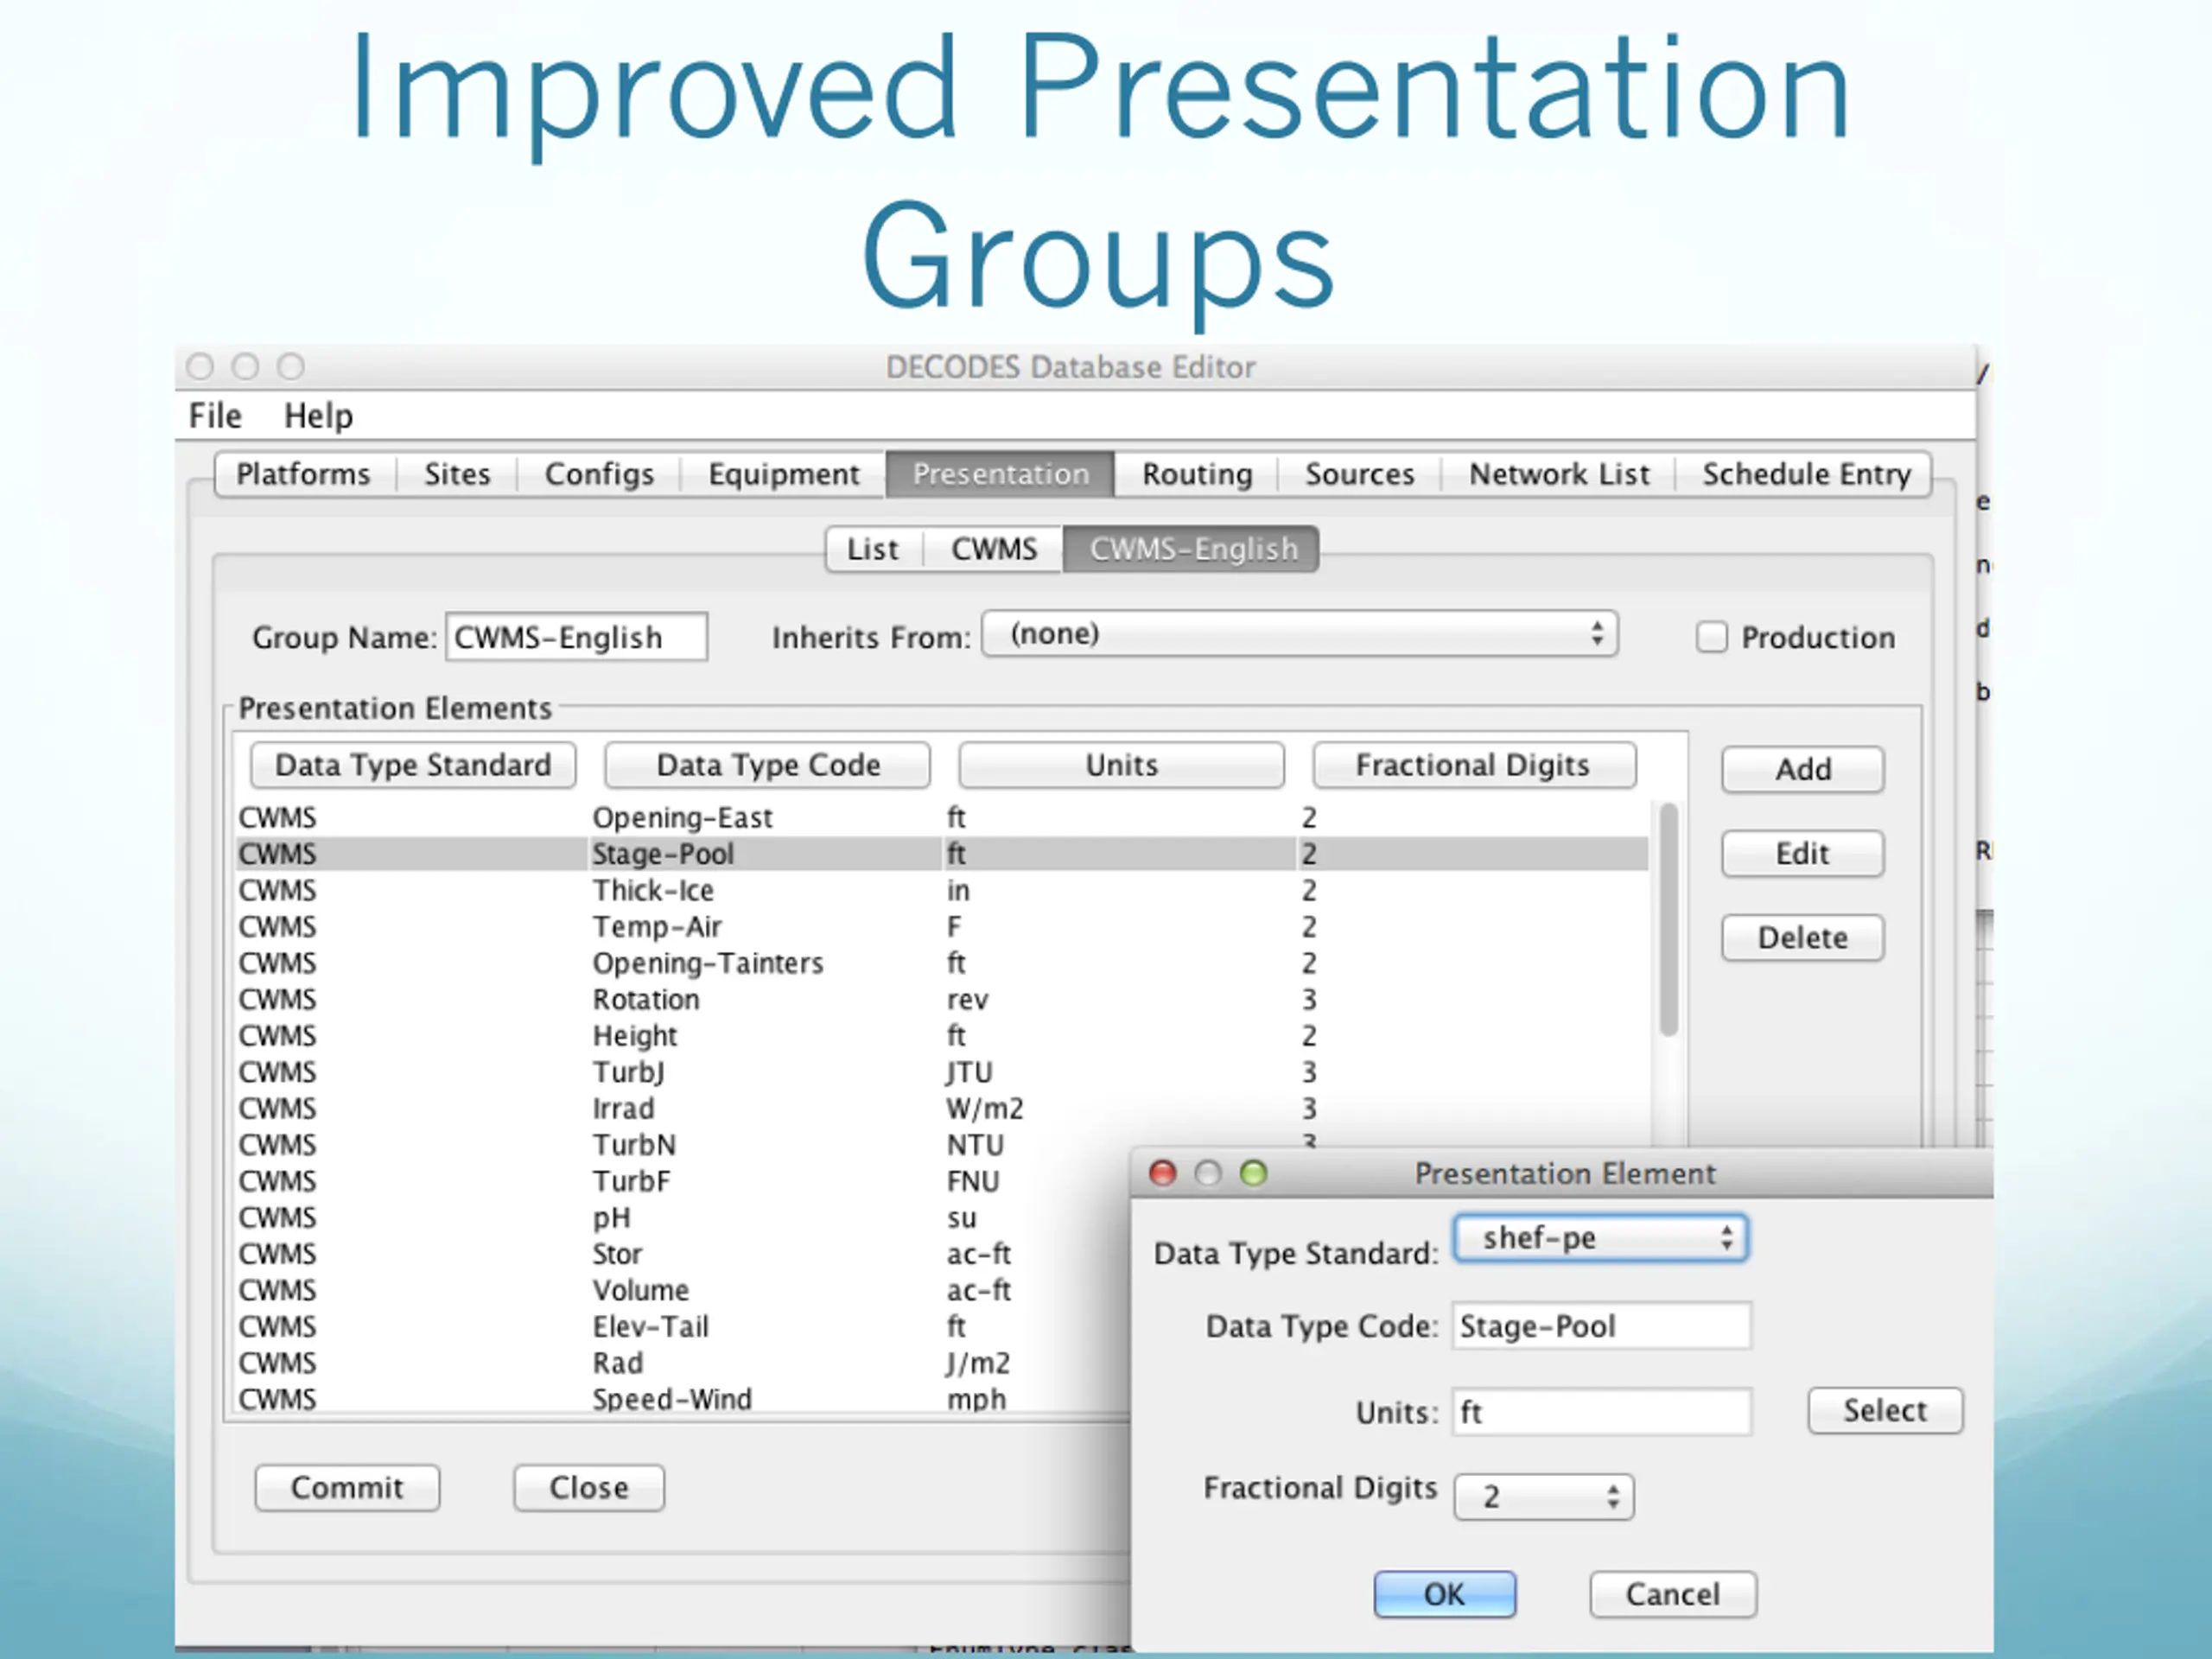
Task: Select the Presentation tab
Action: 1000,474
